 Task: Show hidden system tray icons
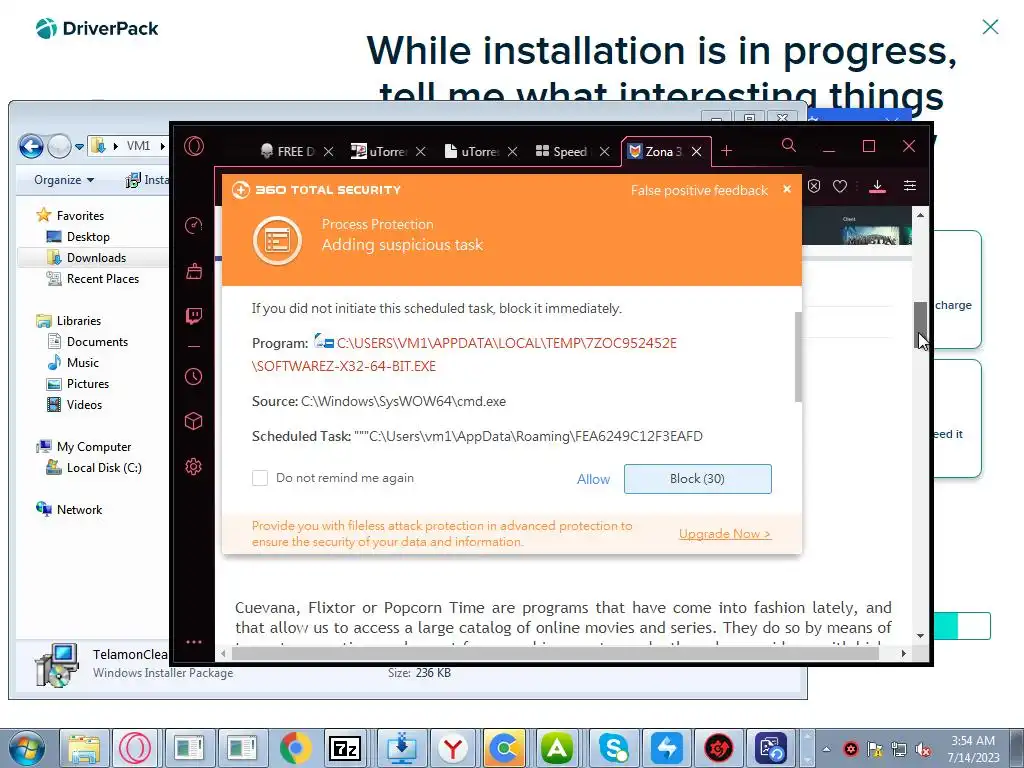[x=826, y=749]
